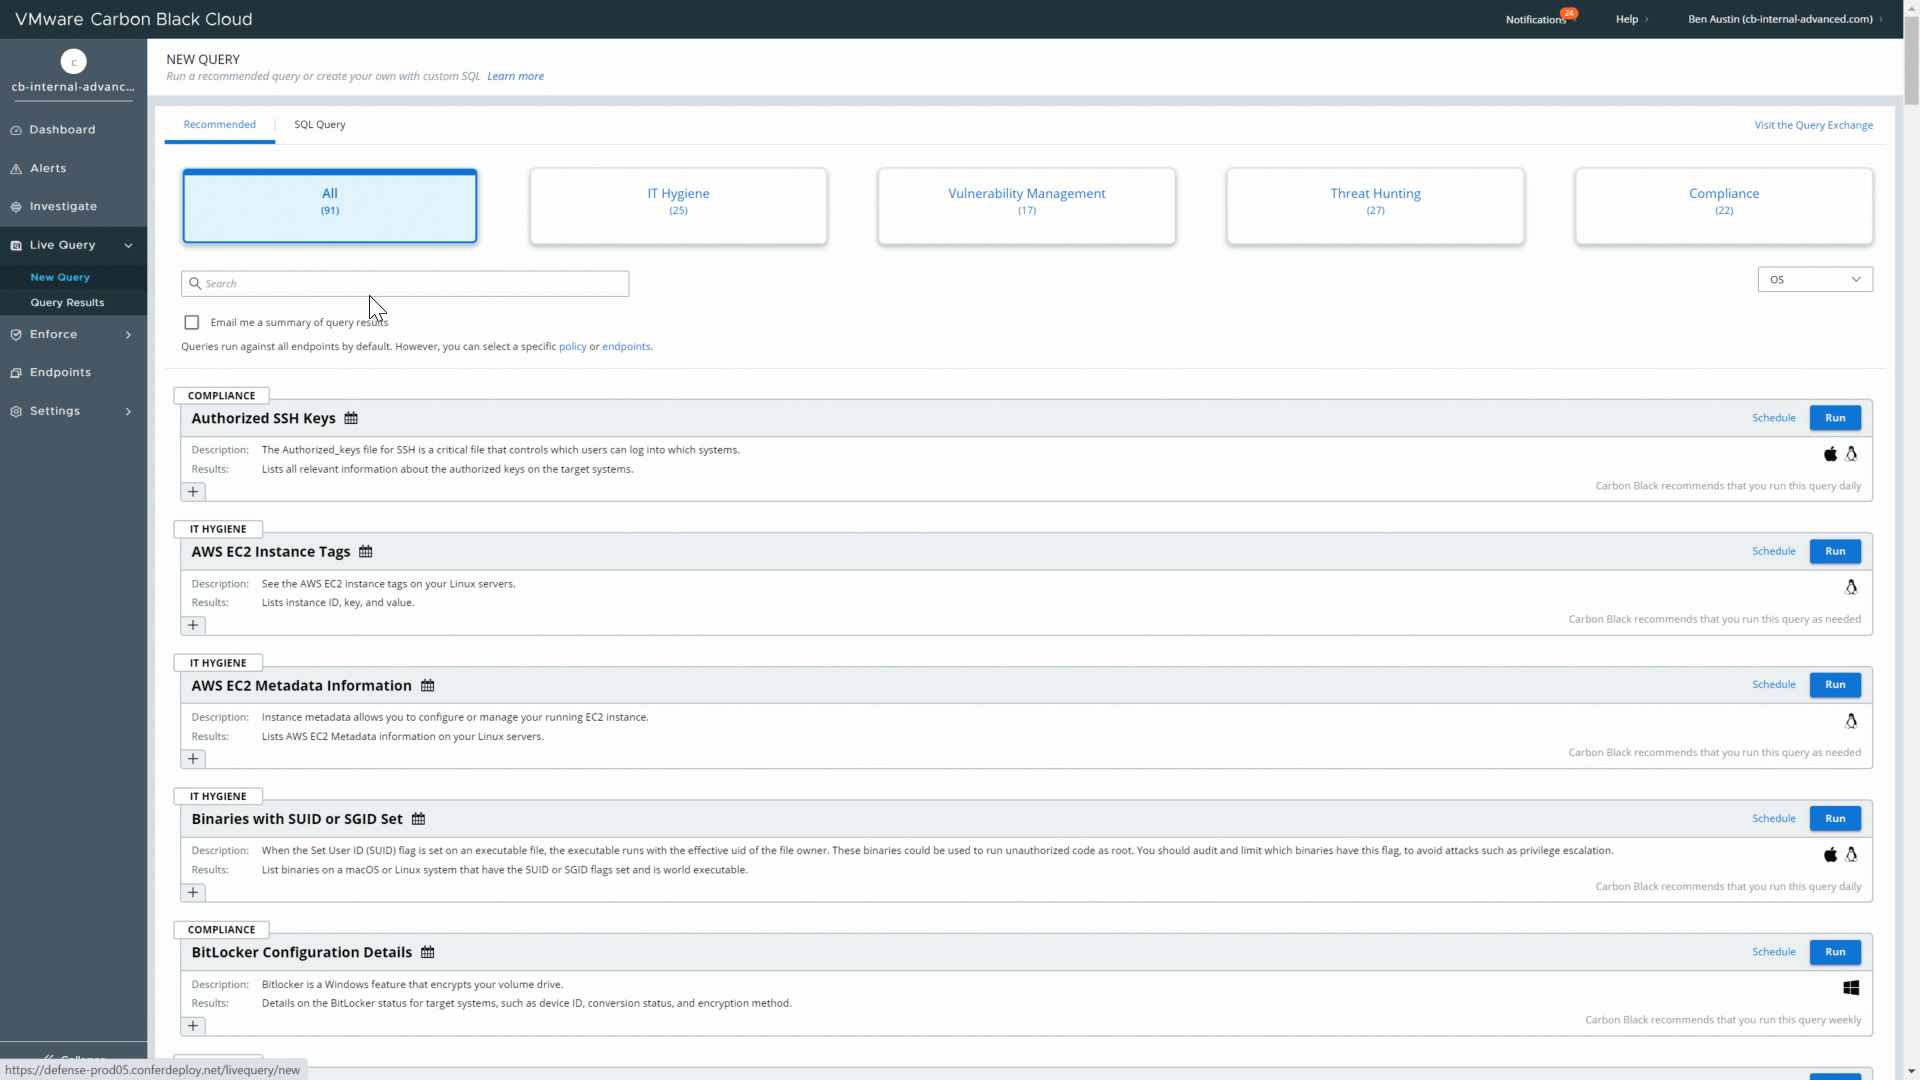1920x1080 pixels.
Task: Open the Alerts triangle icon
Action: 16,169
